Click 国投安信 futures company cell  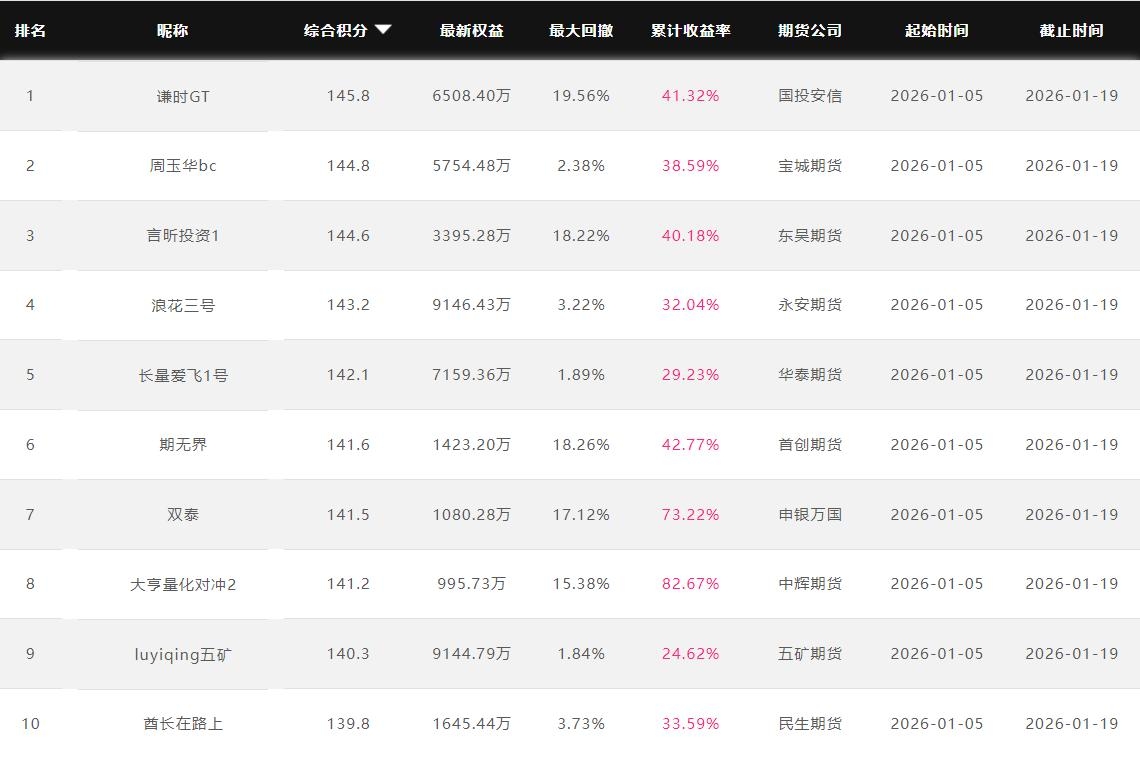pos(810,96)
